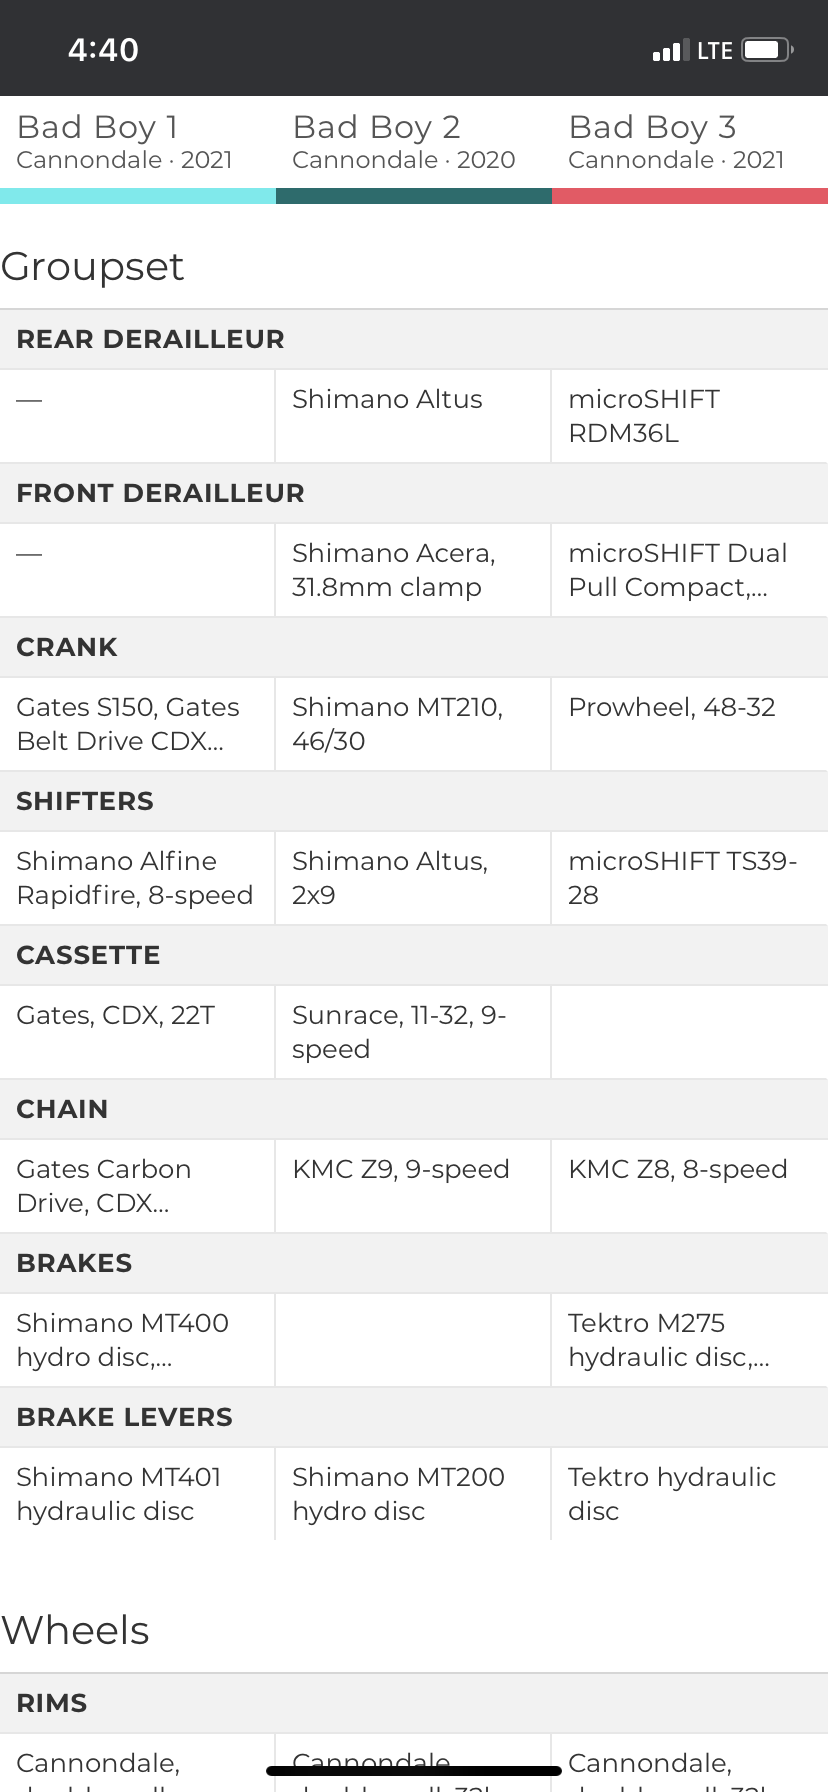Tap the Shimano Altus rear derailleur cell
The width and height of the screenshot is (828, 1792).
point(413,416)
